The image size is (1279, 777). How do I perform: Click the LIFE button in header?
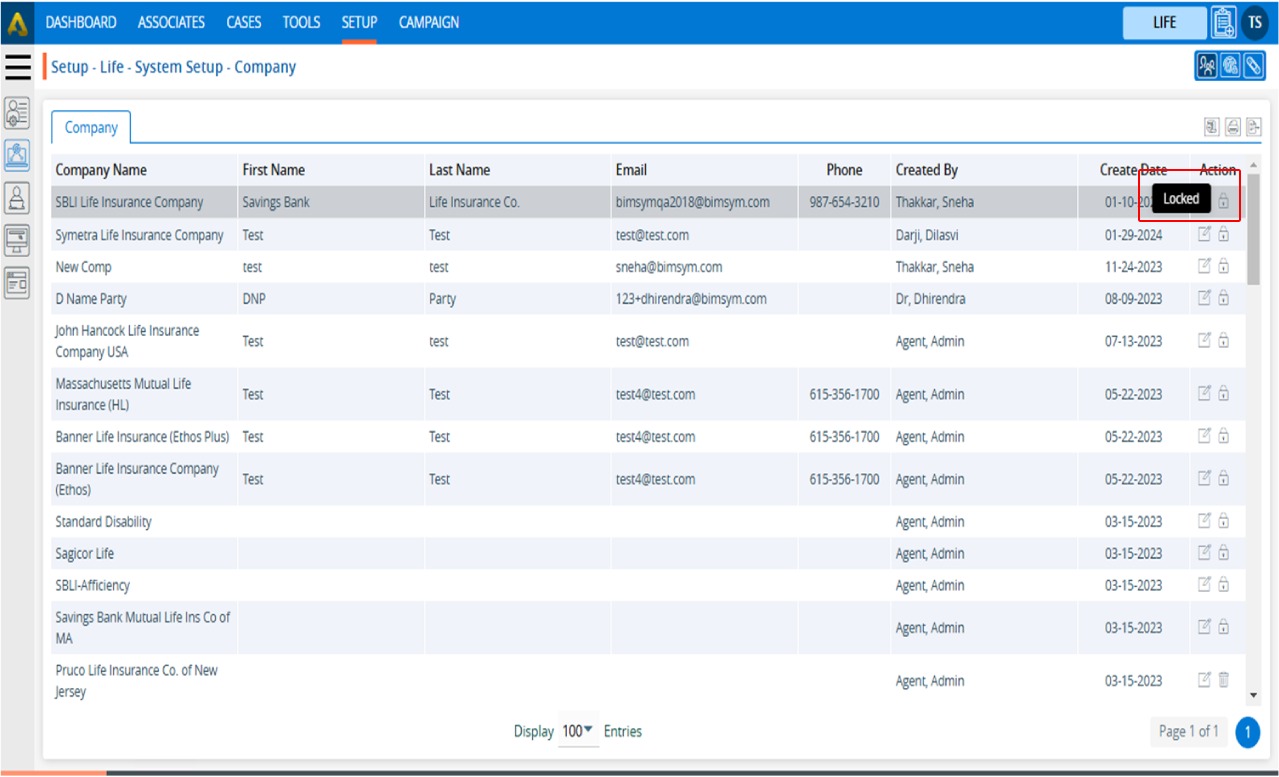click(1164, 22)
